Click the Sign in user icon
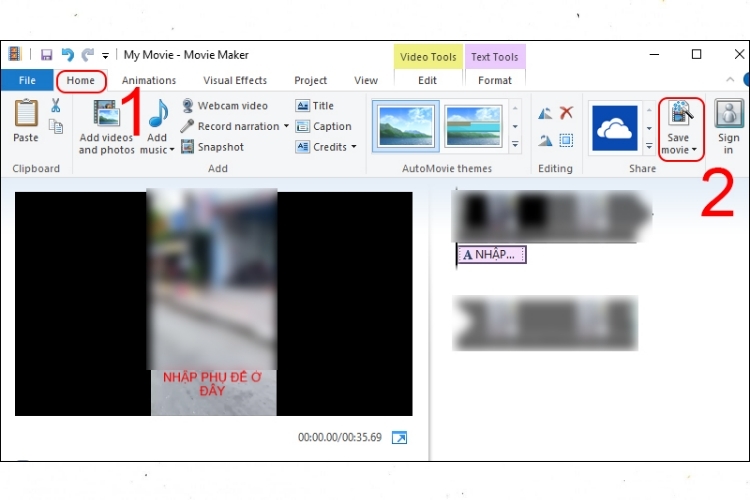The width and height of the screenshot is (750, 500). [x=729, y=114]
